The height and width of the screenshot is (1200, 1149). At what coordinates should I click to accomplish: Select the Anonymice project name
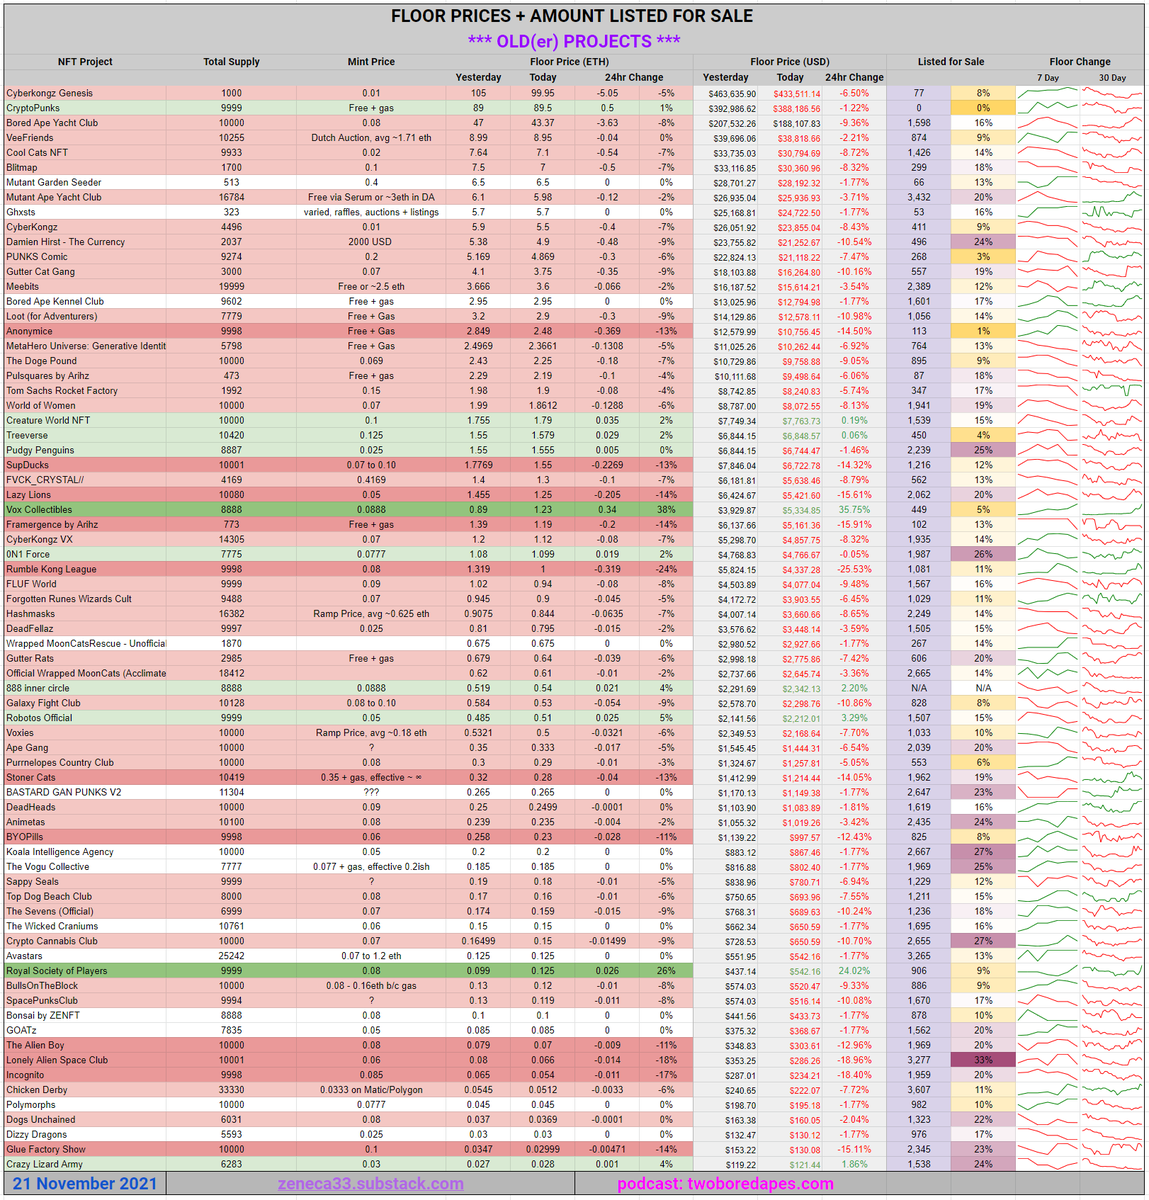tap(29, 331)
